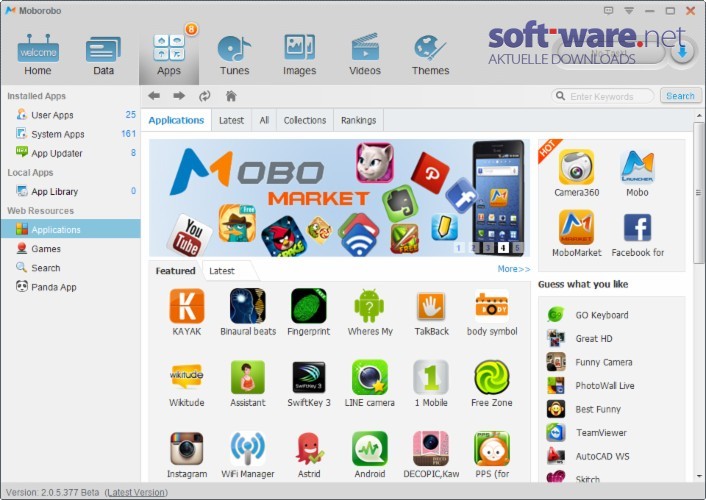Open Panda App resource

[71, 287]
